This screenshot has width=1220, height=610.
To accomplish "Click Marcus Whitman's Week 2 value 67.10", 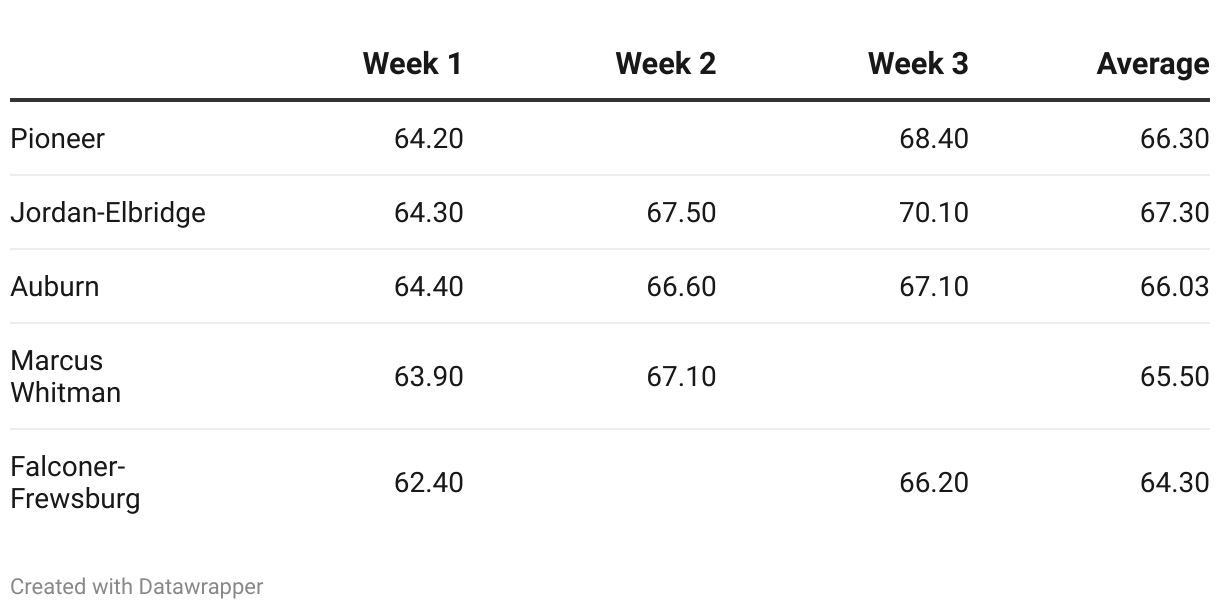I will pyautogui.click(x=681, y=377).
